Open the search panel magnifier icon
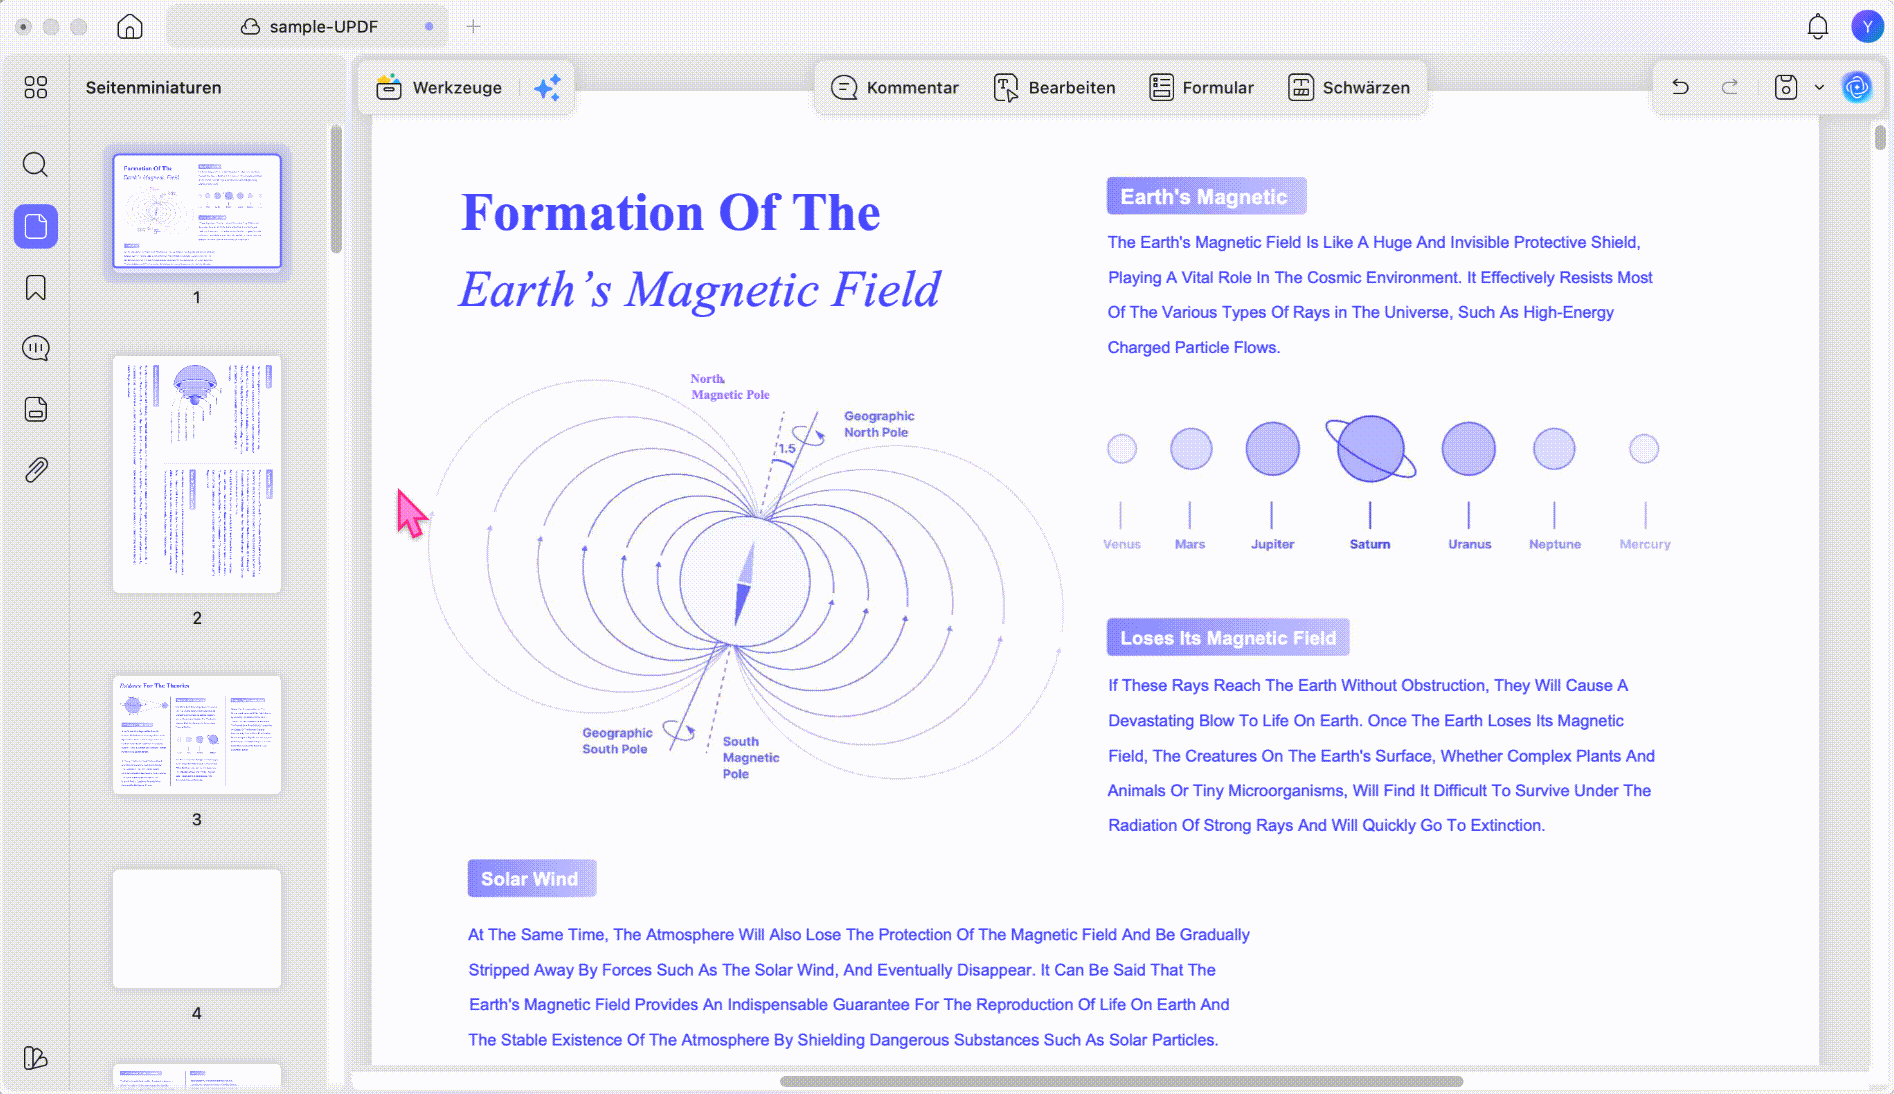This screenshot has height=1094, width=1894. (x=36, y=164)
